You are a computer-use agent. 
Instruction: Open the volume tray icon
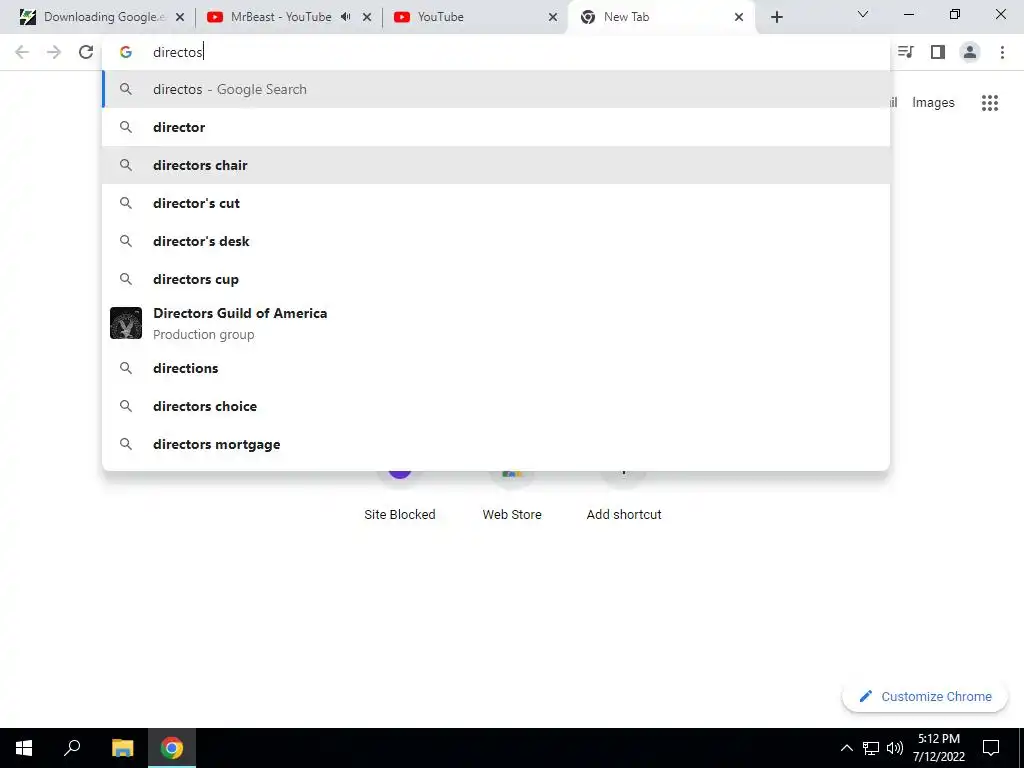point(895,748)
